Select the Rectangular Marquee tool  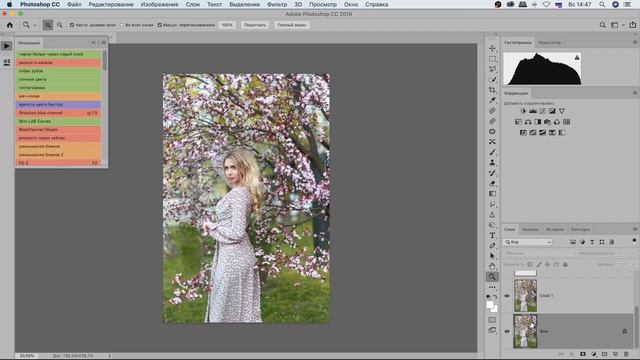coord(492,59)
